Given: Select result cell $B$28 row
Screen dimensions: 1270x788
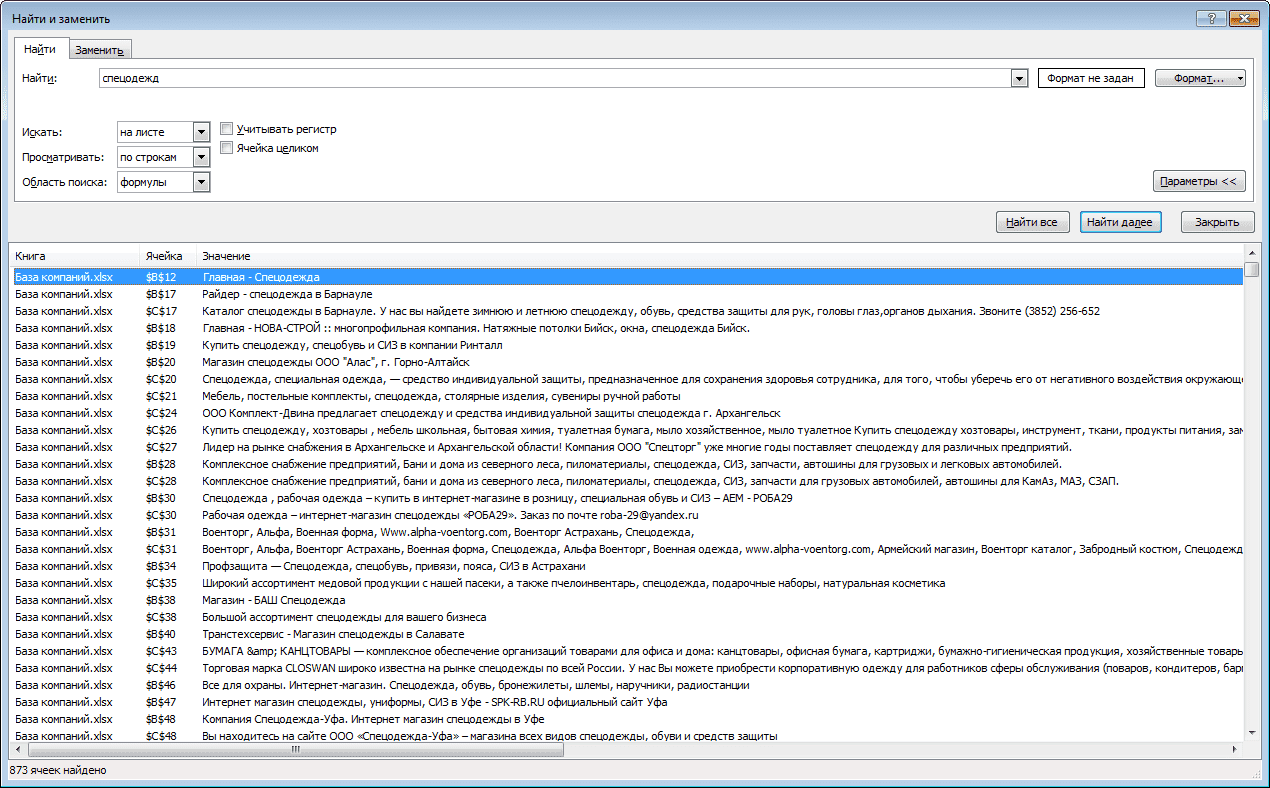Looking at the screenshot, I should (627, 464).
